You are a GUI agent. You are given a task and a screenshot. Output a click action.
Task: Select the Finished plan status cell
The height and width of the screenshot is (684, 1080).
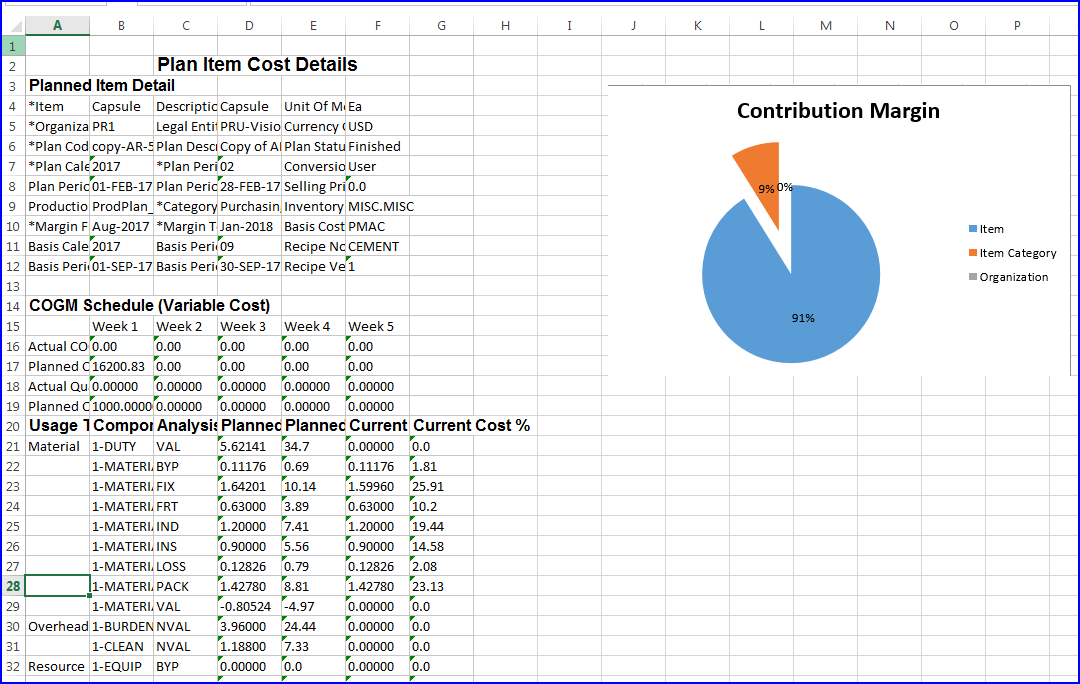(x=377, y=147)
